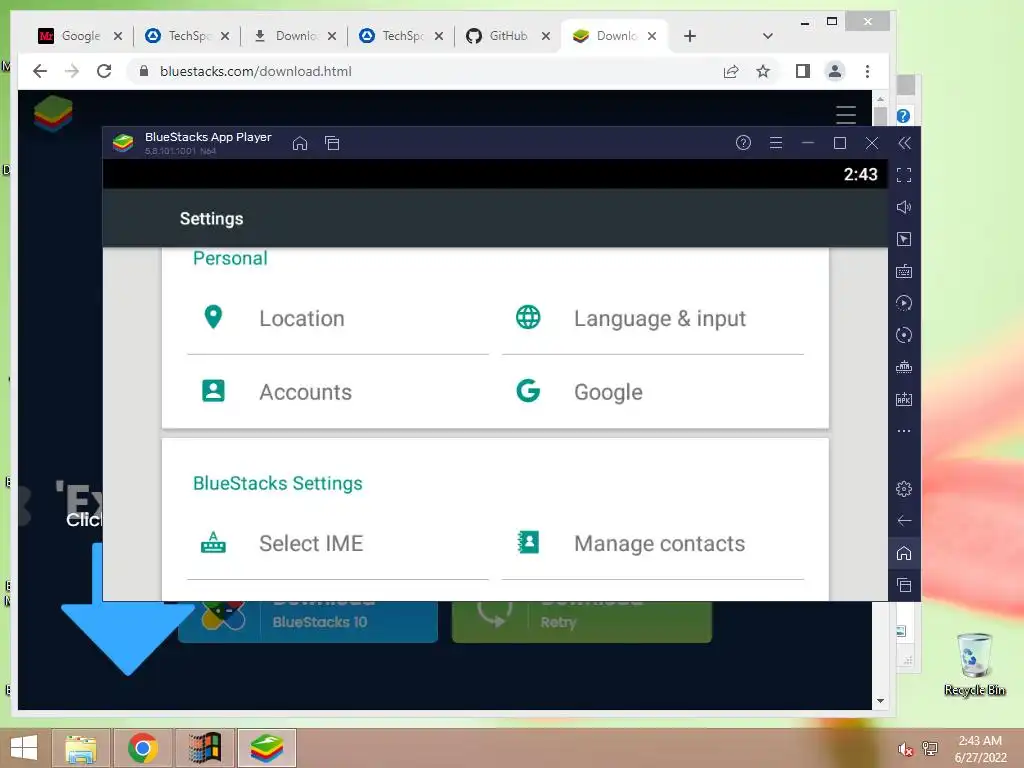Toggle Chrome side panel
1024x768 pixels.
(803, 71)
